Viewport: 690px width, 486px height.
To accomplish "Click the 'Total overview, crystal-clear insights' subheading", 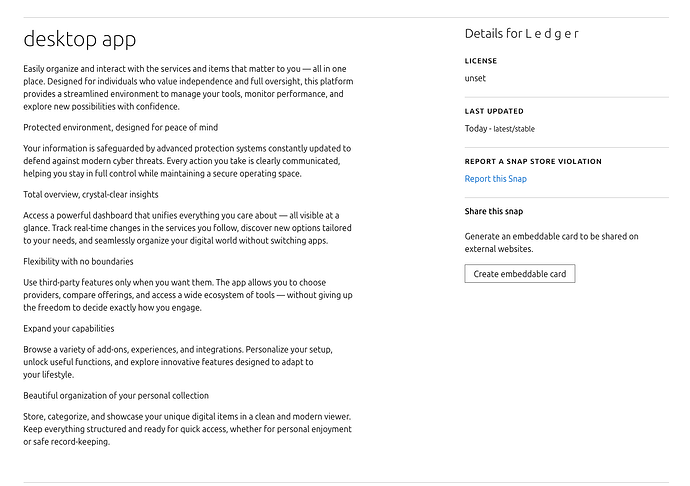I will pyautogui.click(x=91, y=194).
